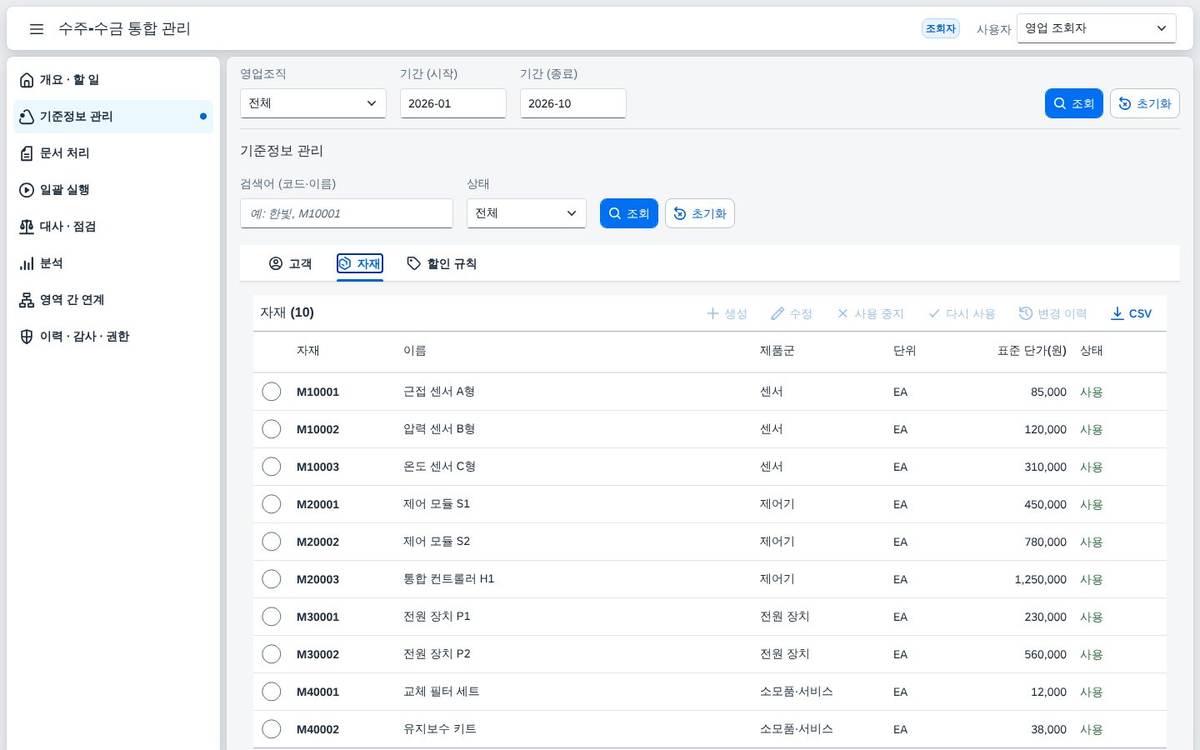The image size is (1200, 750).
Task: Click the 사용 중지 toolbar button
Action: 870,313
